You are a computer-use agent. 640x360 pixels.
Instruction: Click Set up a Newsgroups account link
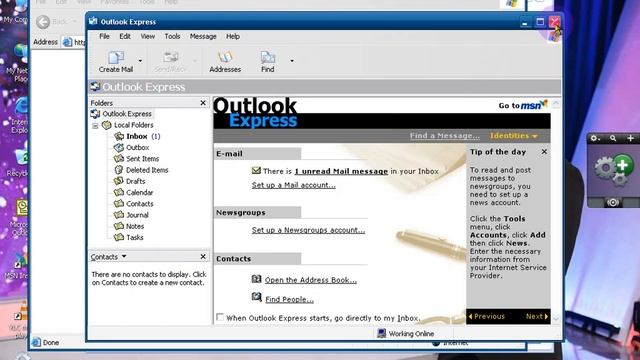click(x=309, y=230)
